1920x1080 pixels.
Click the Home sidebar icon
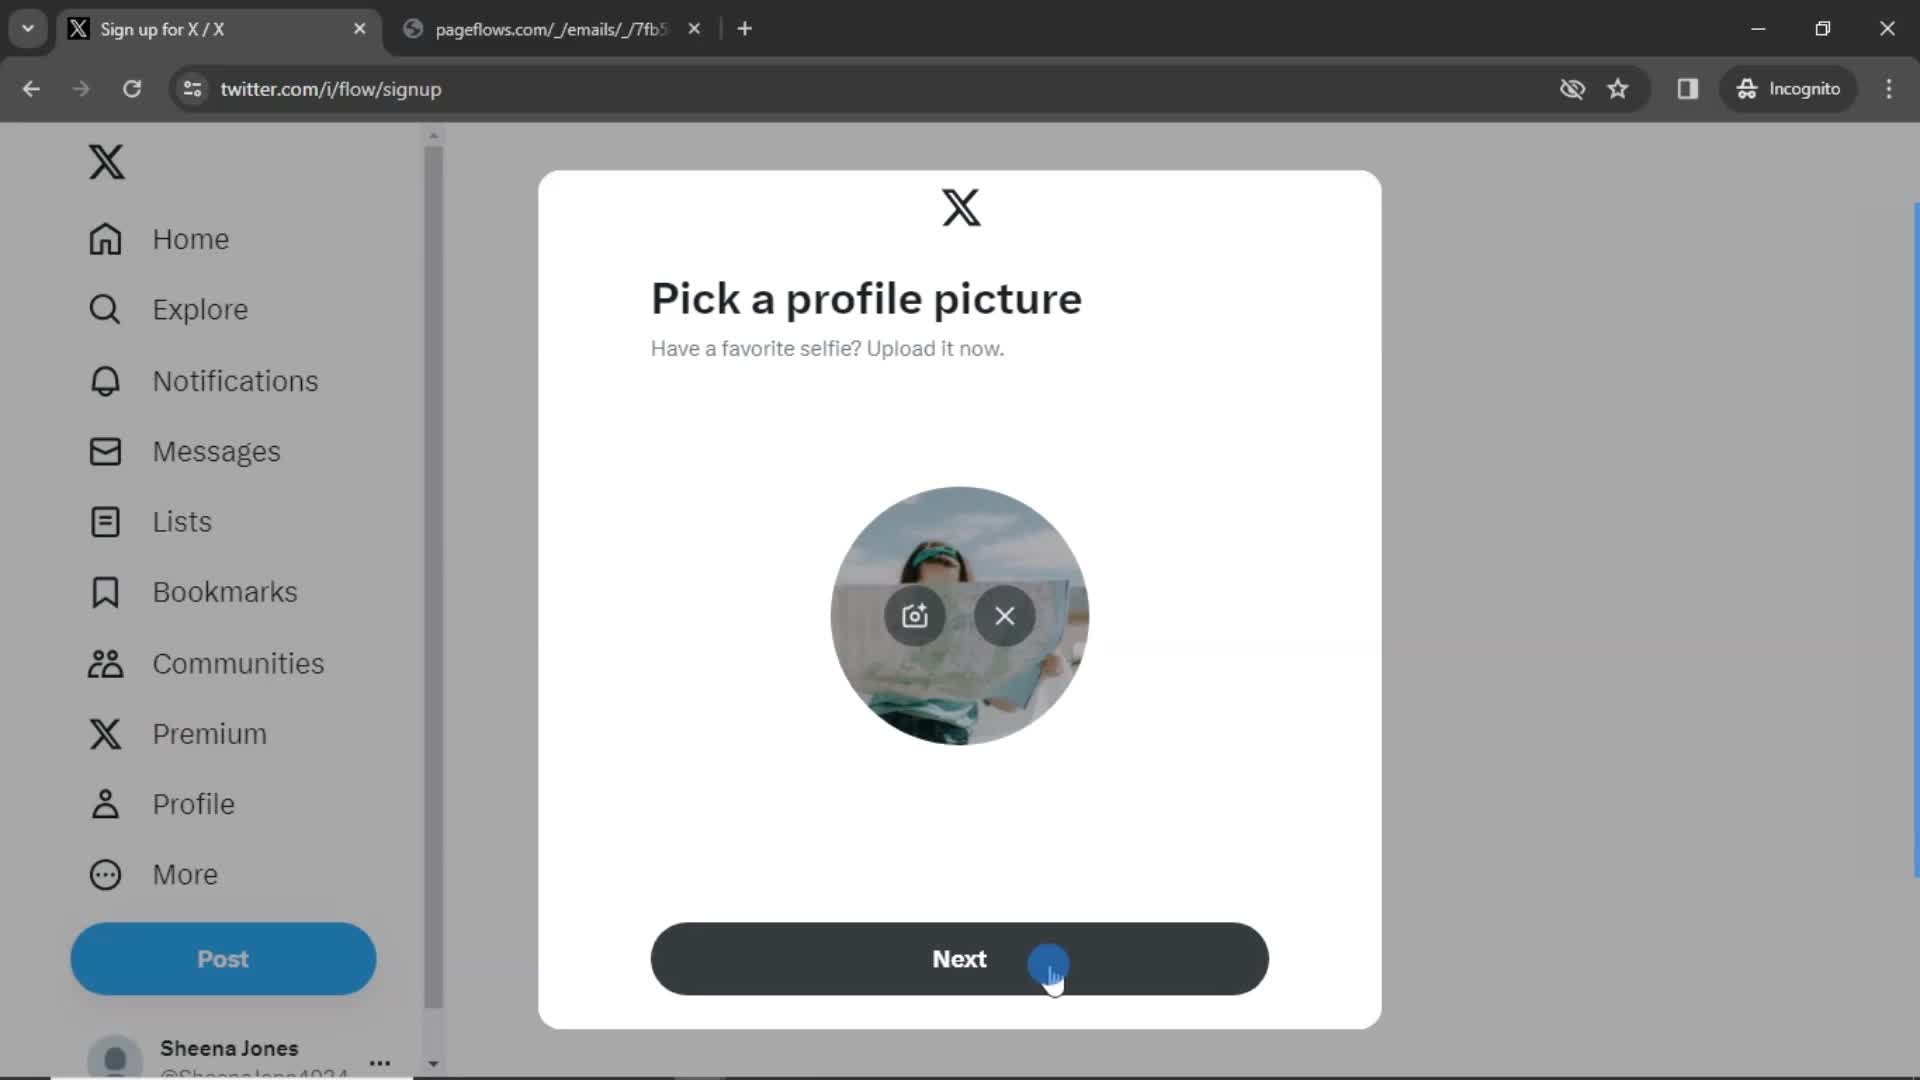pyautogui.click(x=105, y=239)
